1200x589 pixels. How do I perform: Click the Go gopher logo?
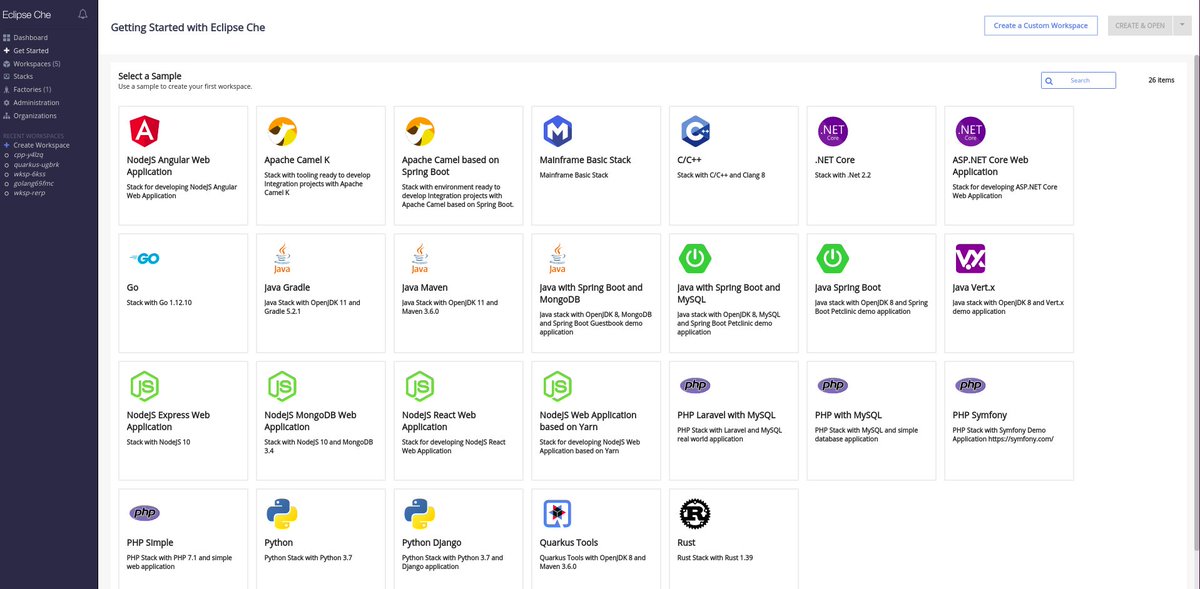tap(144, 258)
